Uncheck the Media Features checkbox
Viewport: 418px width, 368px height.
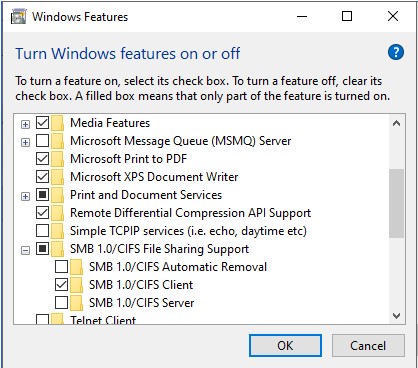[42, 123]
